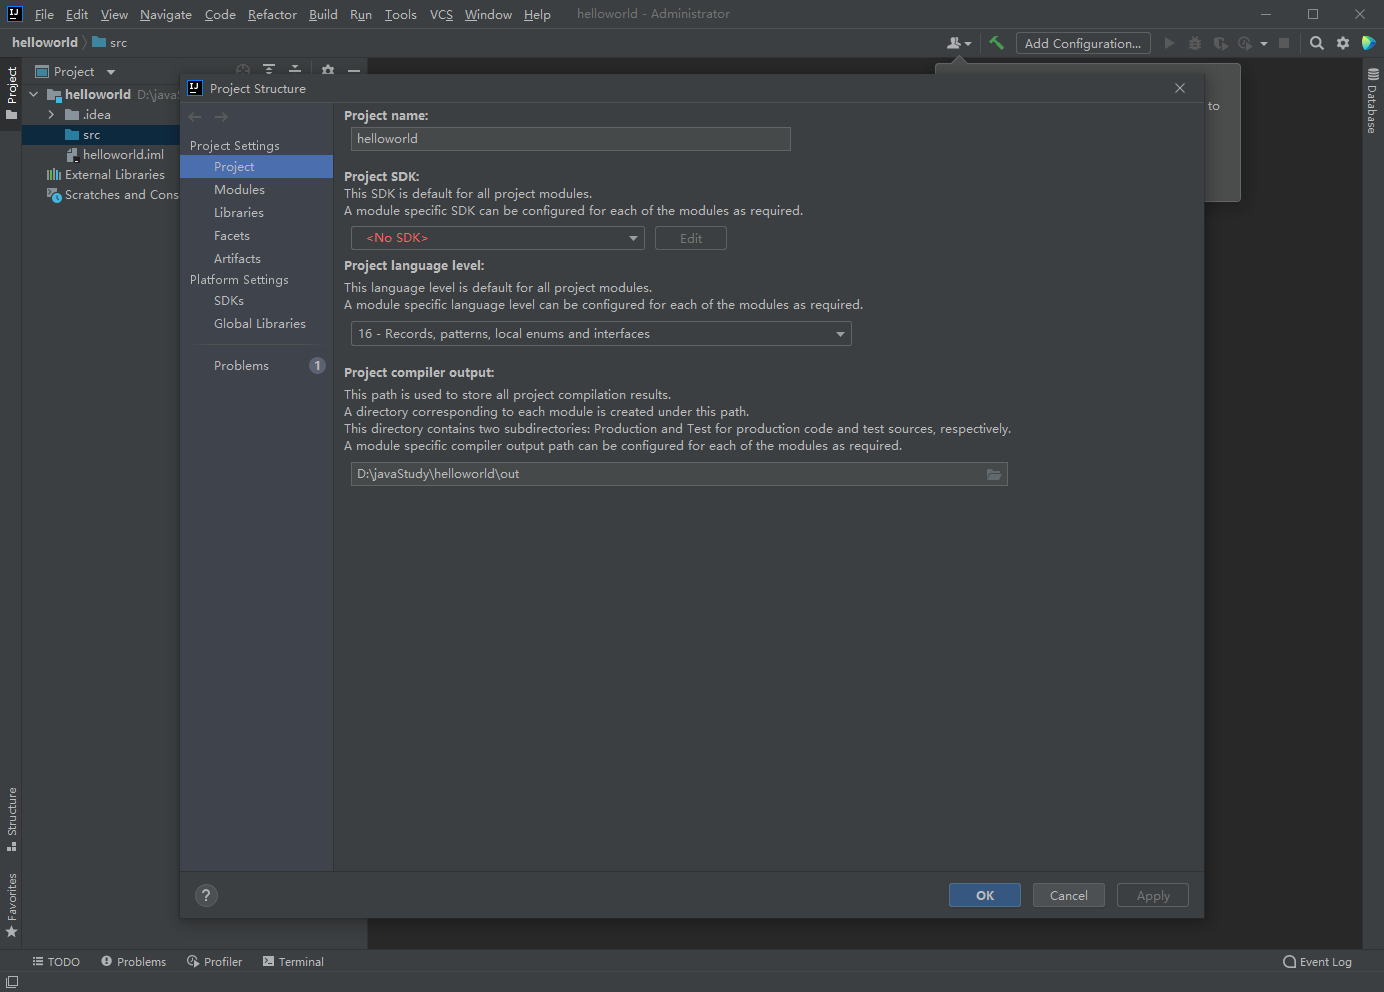Open the Terminal bottom tool tab
The image size is (1384, 992).
click(x=293, y=962)
